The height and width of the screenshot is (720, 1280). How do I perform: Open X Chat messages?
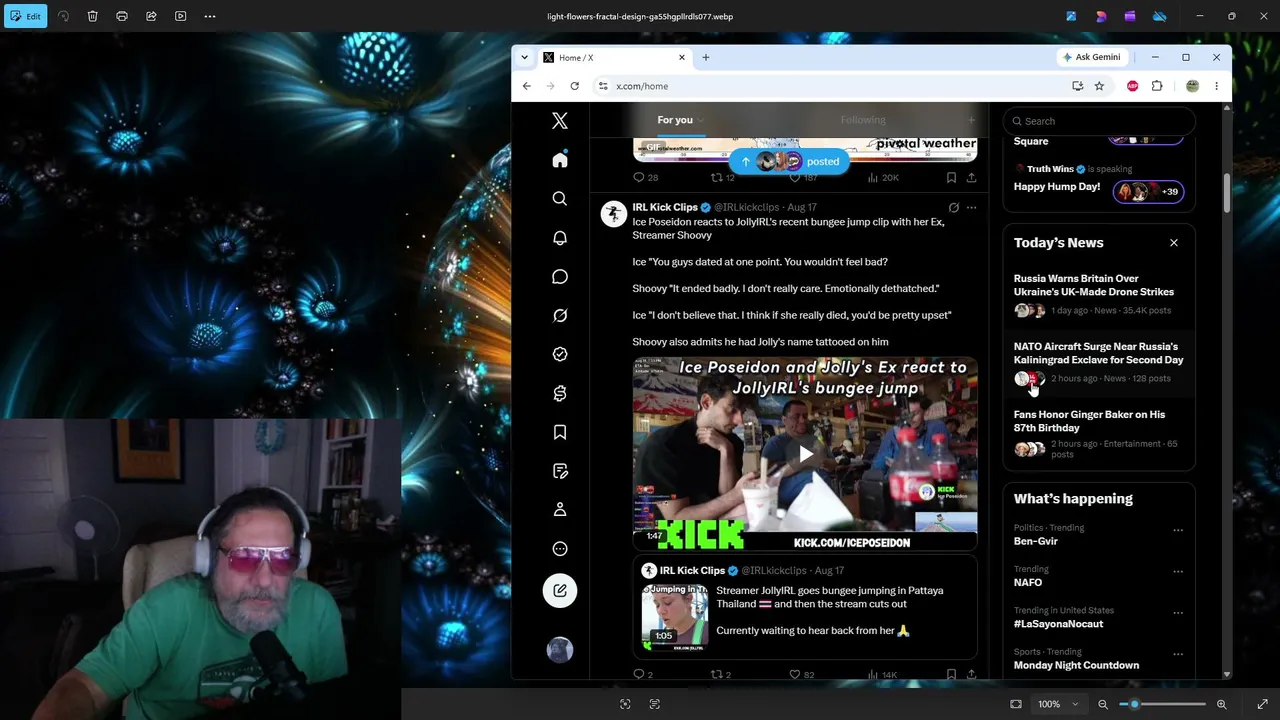tap(560, 277)
